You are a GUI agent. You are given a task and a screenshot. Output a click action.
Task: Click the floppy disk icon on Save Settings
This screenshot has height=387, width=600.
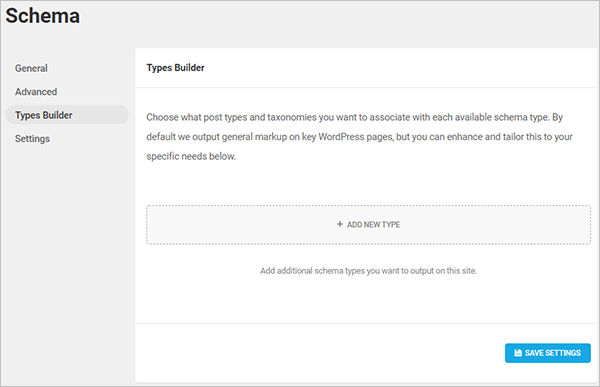[x=518, y=353]
